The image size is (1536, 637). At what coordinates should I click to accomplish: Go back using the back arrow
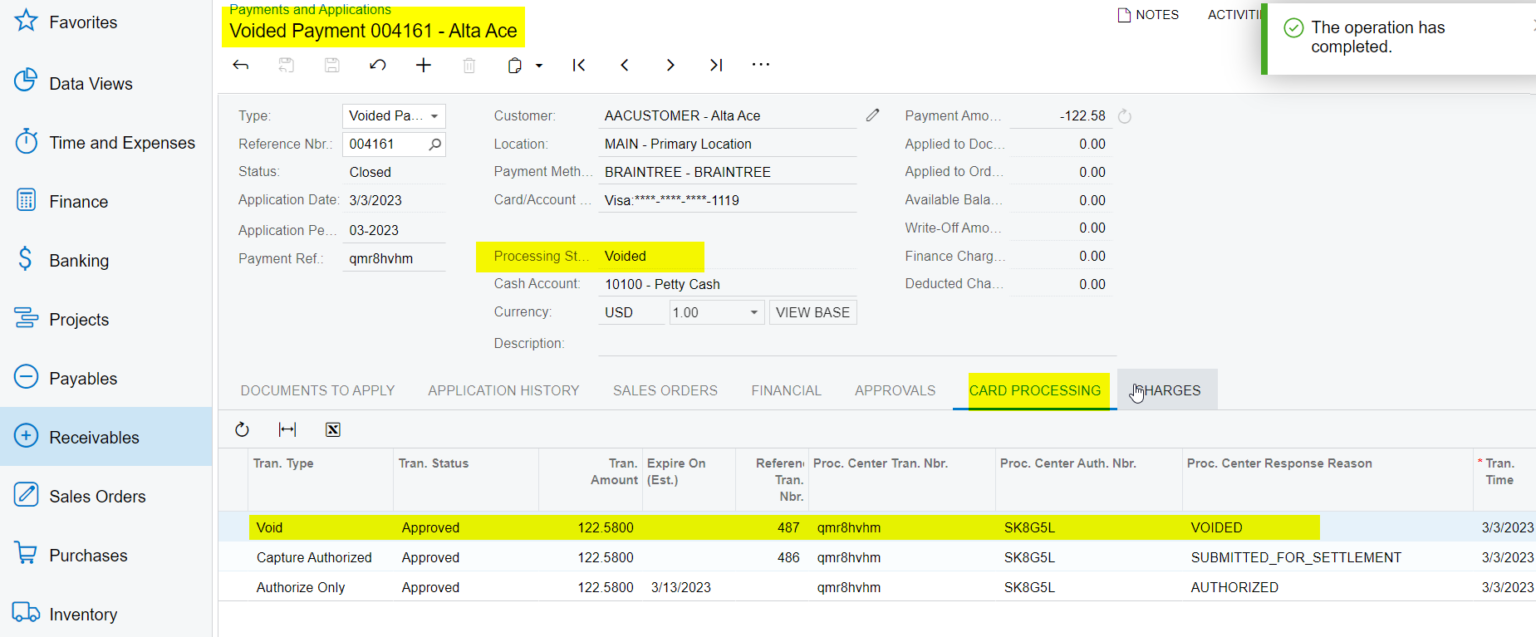(241, 65)
